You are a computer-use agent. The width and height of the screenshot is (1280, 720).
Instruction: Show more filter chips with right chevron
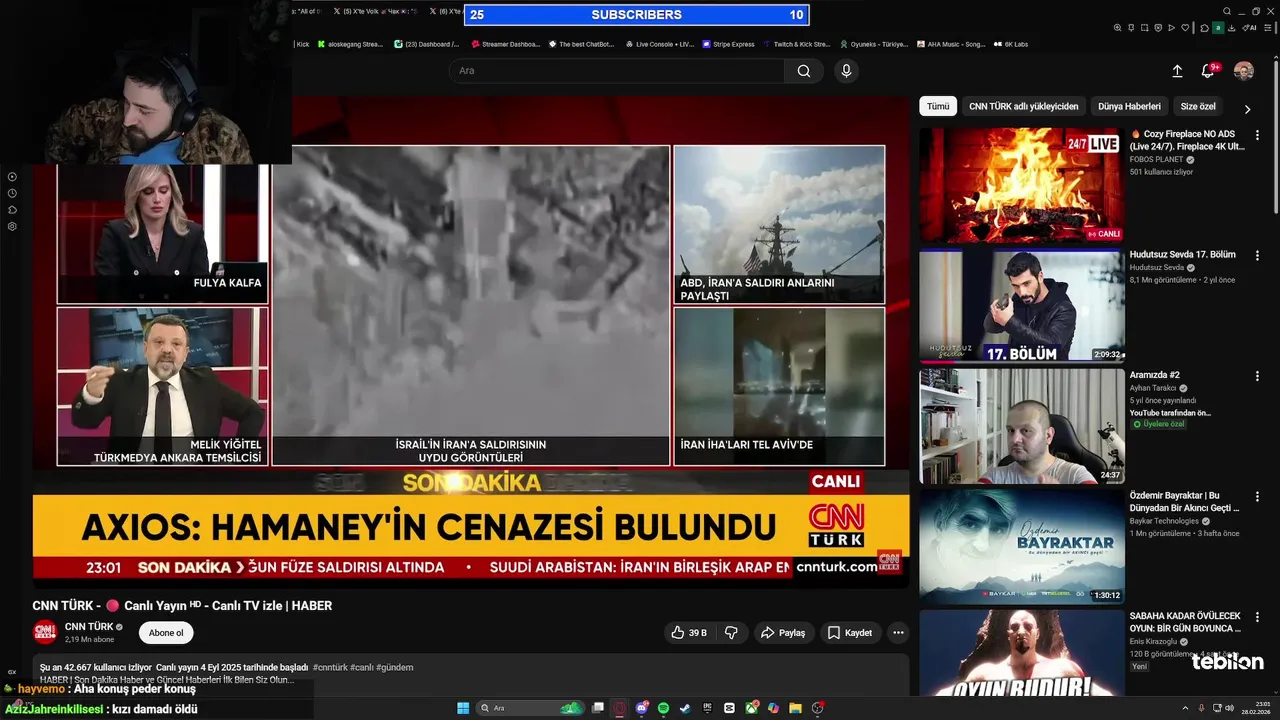click(x=1247, y=108)
